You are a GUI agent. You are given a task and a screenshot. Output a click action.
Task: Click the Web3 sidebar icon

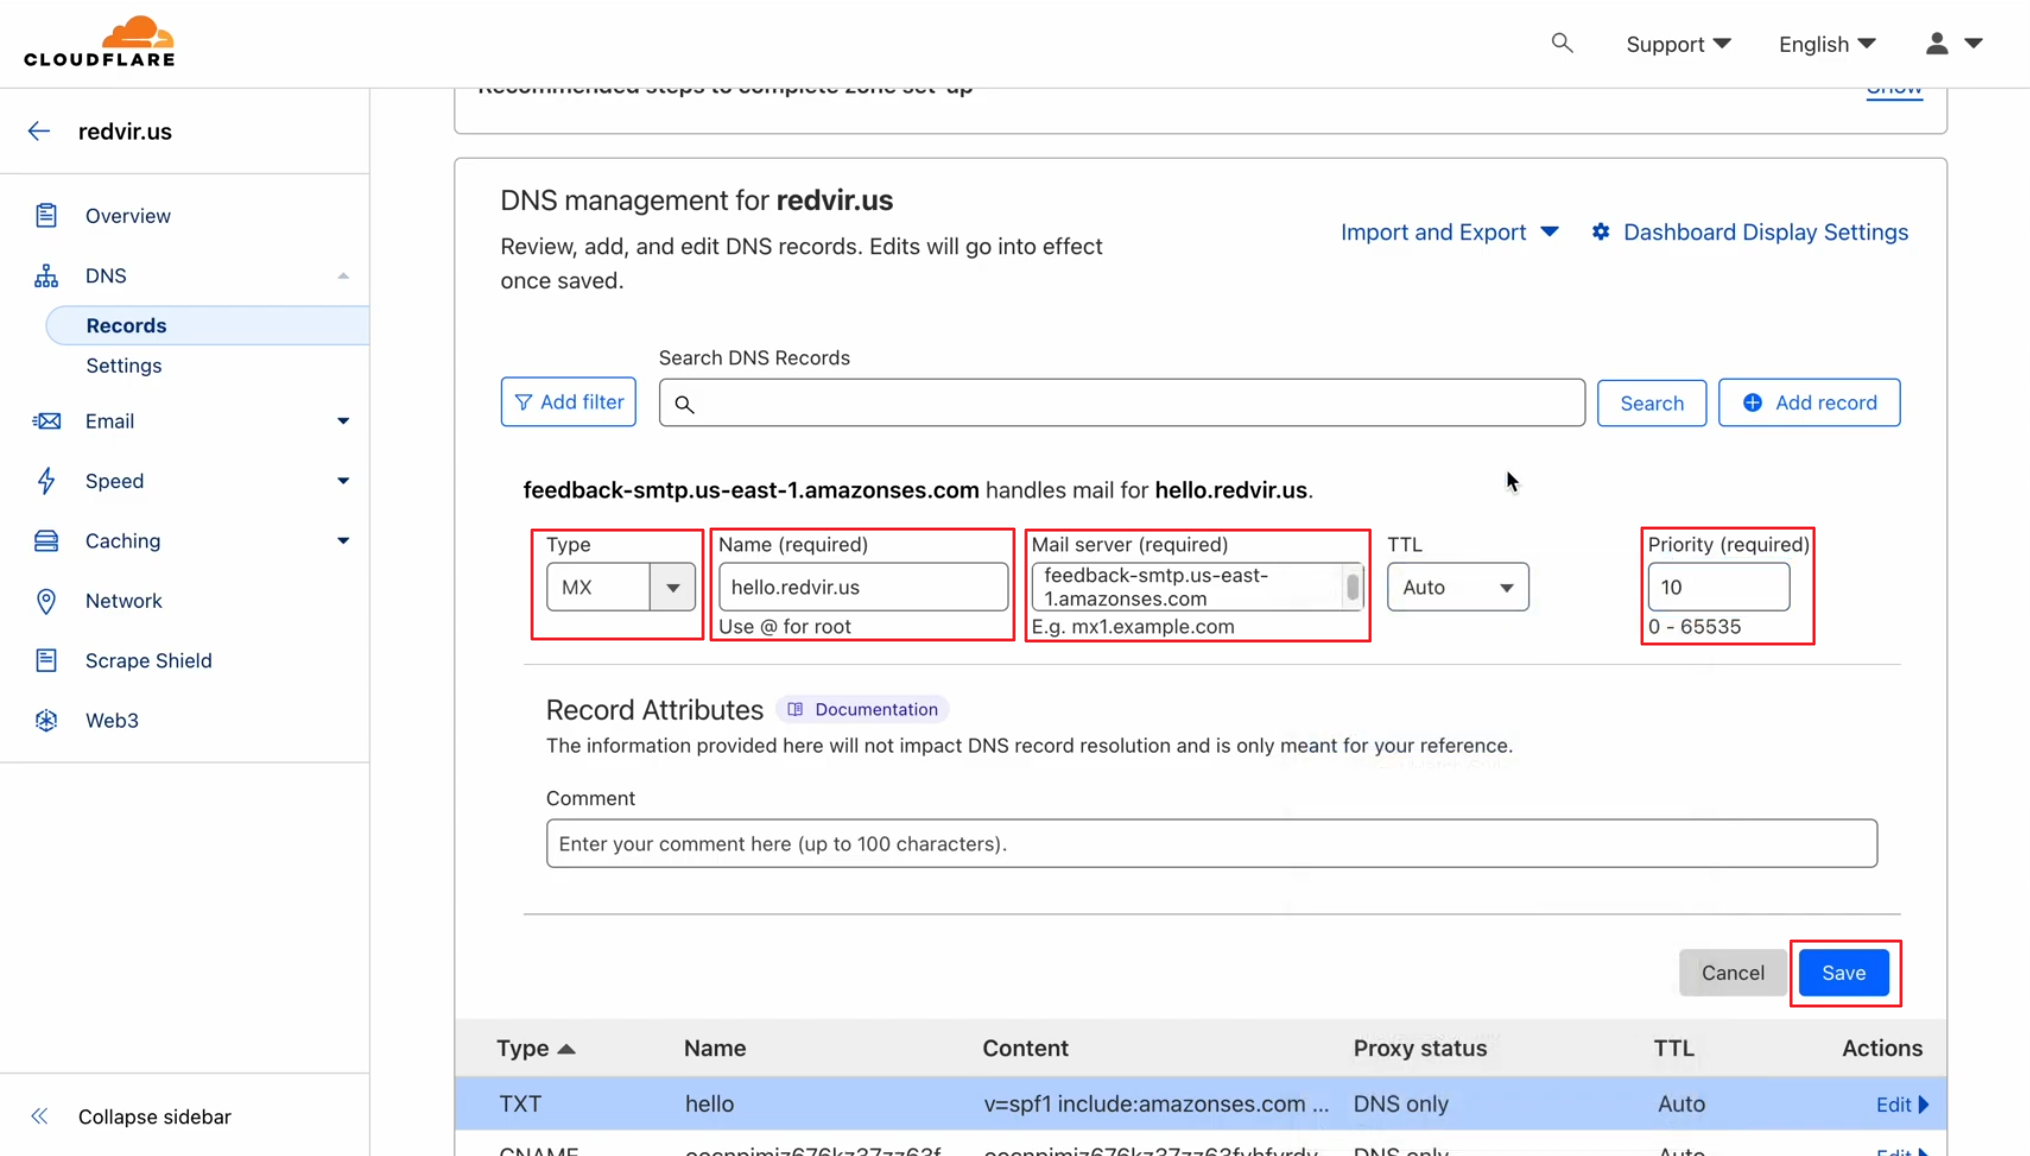tap(46, 720)
